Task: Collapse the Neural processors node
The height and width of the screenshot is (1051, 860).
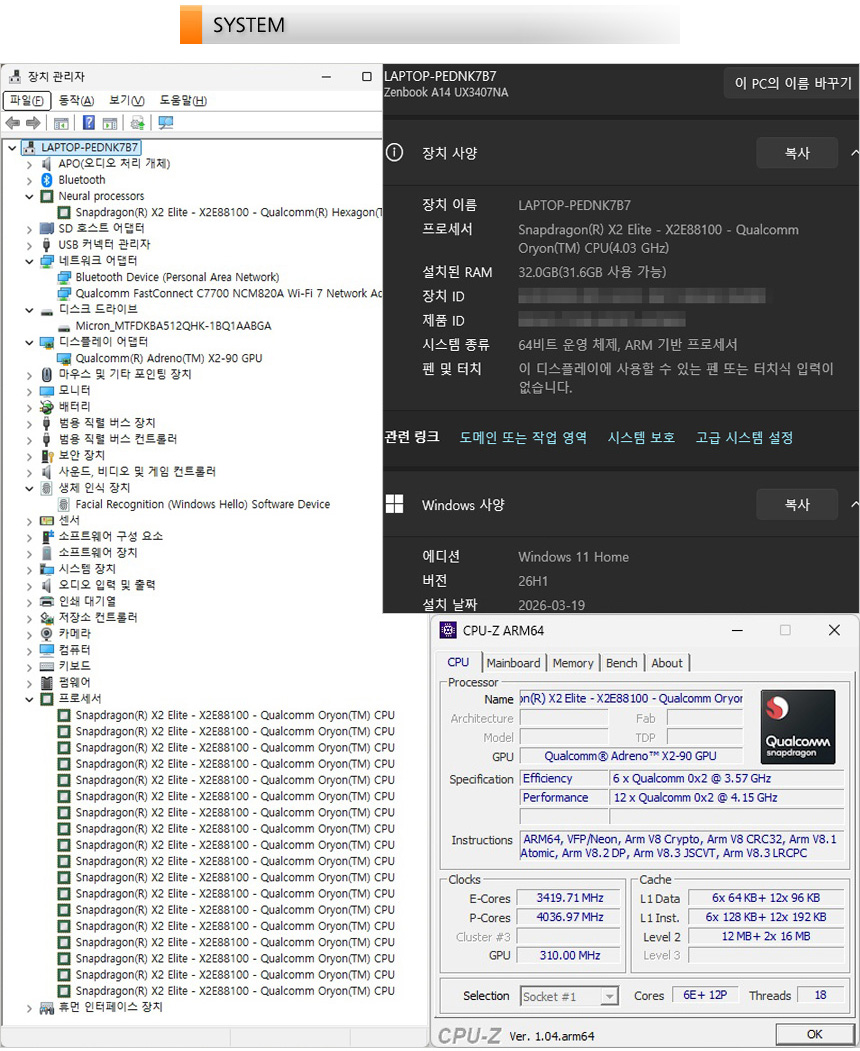Action: point(30,197)
